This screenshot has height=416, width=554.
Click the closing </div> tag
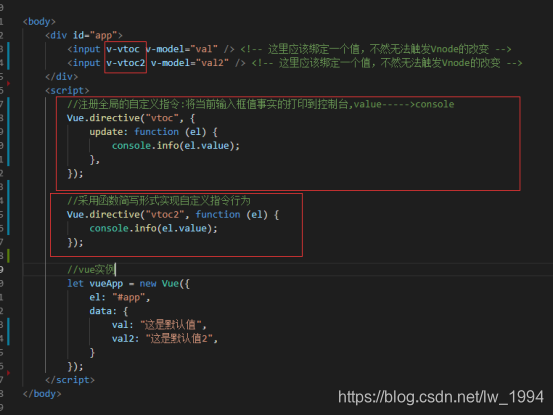61,77
